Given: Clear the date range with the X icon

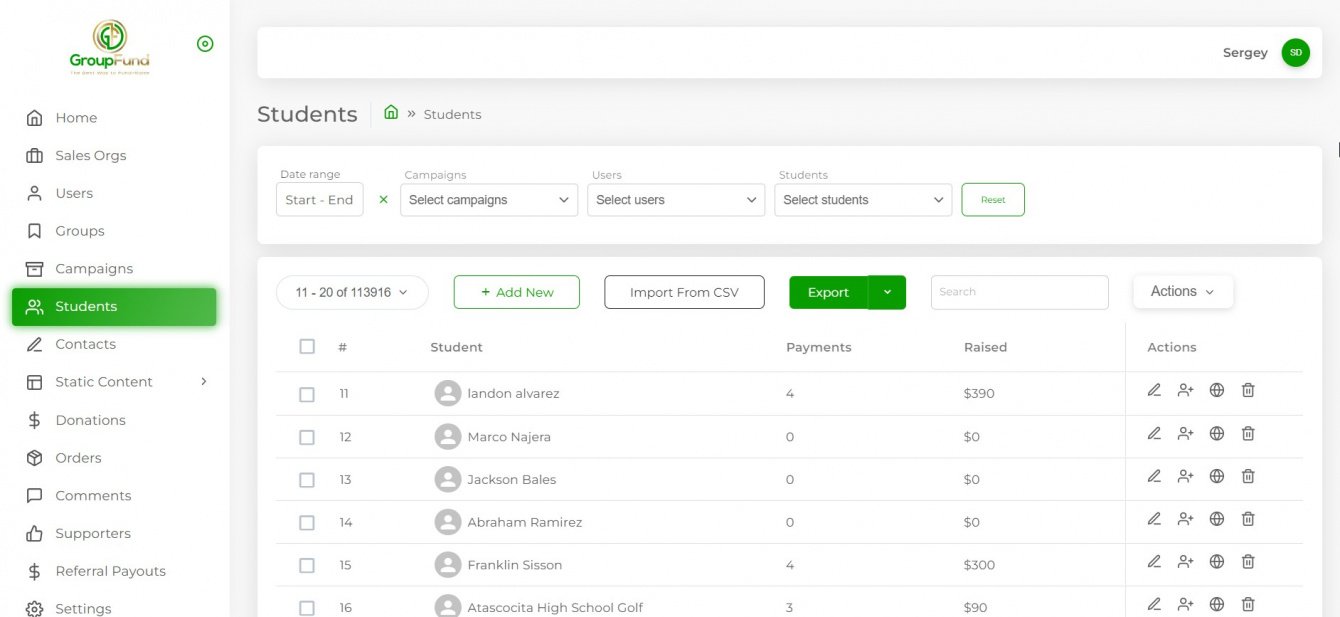Looking at the screenshot, I should (x=383, y=200).
